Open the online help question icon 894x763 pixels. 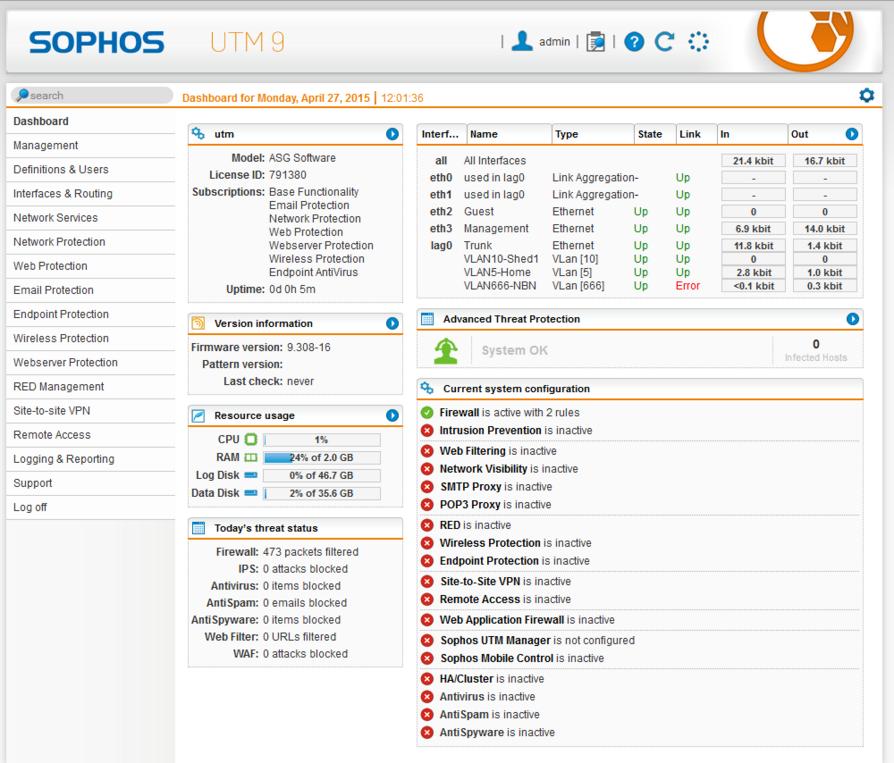(634, 42)
